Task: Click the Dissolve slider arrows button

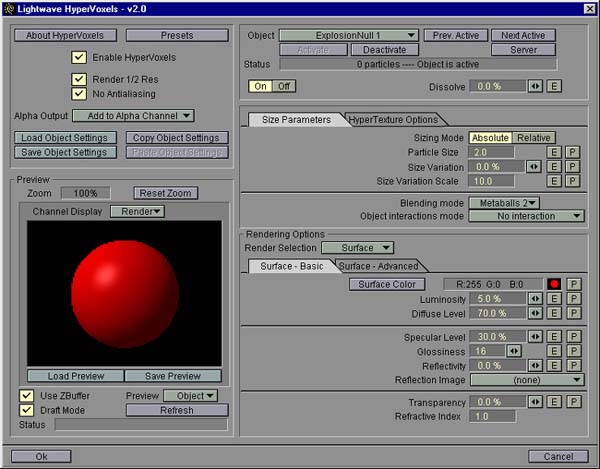Action: [x=535, y=86]
